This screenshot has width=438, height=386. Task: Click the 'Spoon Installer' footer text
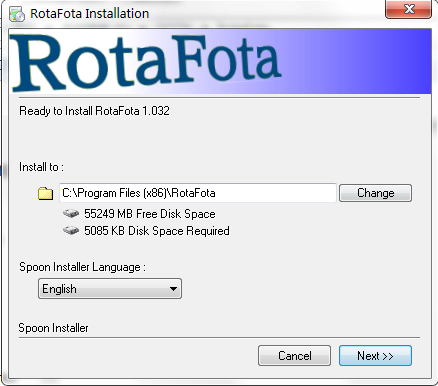point(53,328)
